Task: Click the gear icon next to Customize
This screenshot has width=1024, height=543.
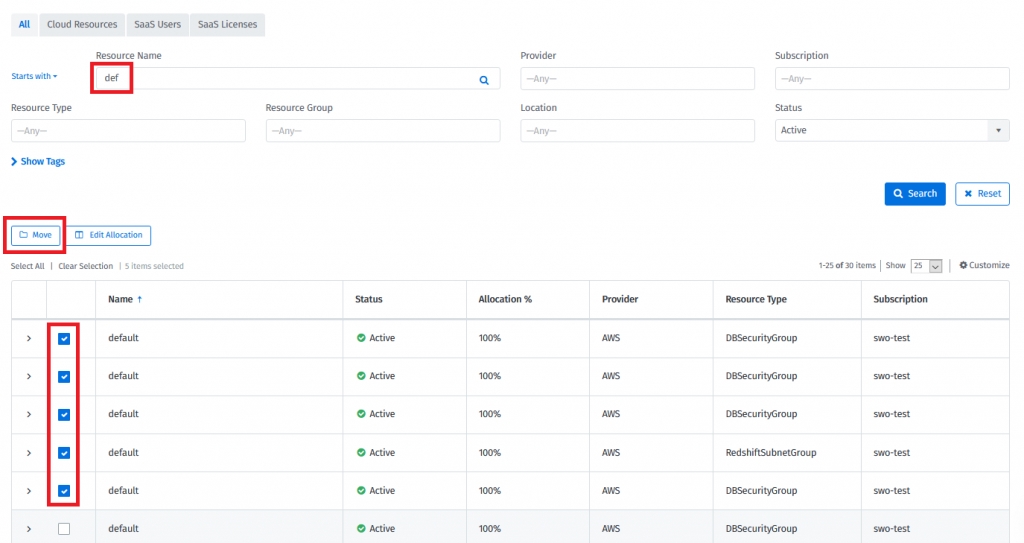Action: click(x=963, y=265)
